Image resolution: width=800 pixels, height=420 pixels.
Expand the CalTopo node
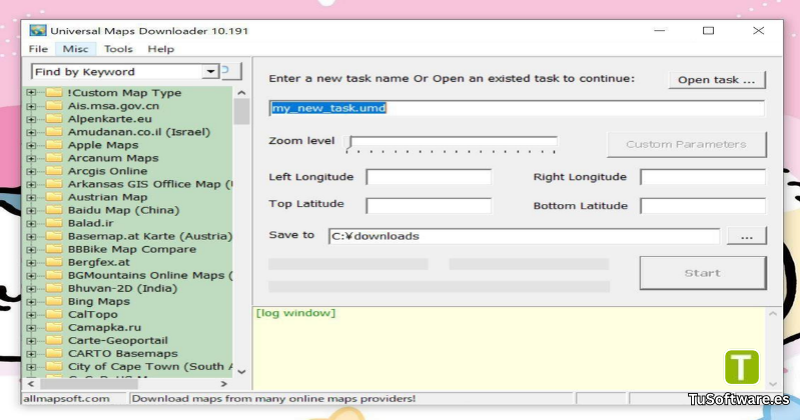click(31, 314)
